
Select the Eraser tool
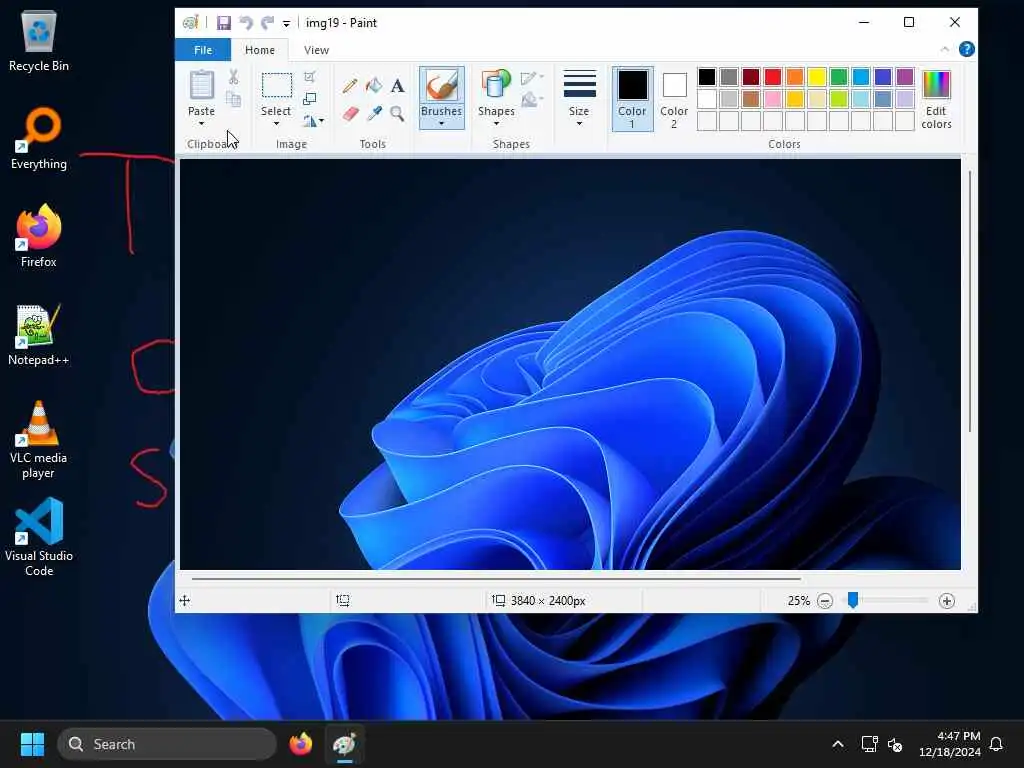(x=350, y=114)
